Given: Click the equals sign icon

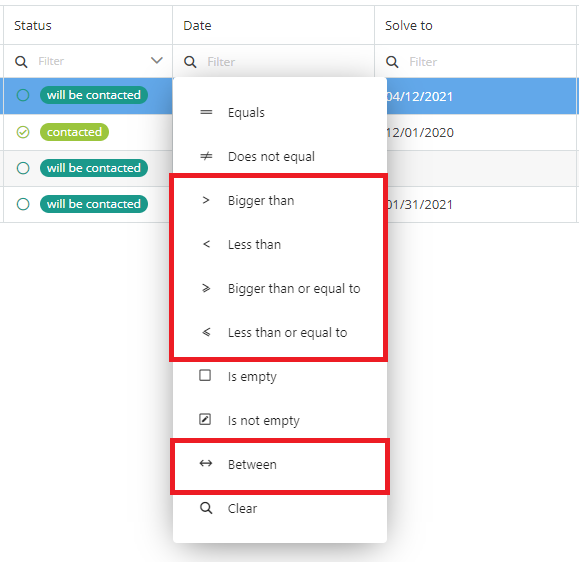Looking at the screenshot, I should tap(206, 112).
